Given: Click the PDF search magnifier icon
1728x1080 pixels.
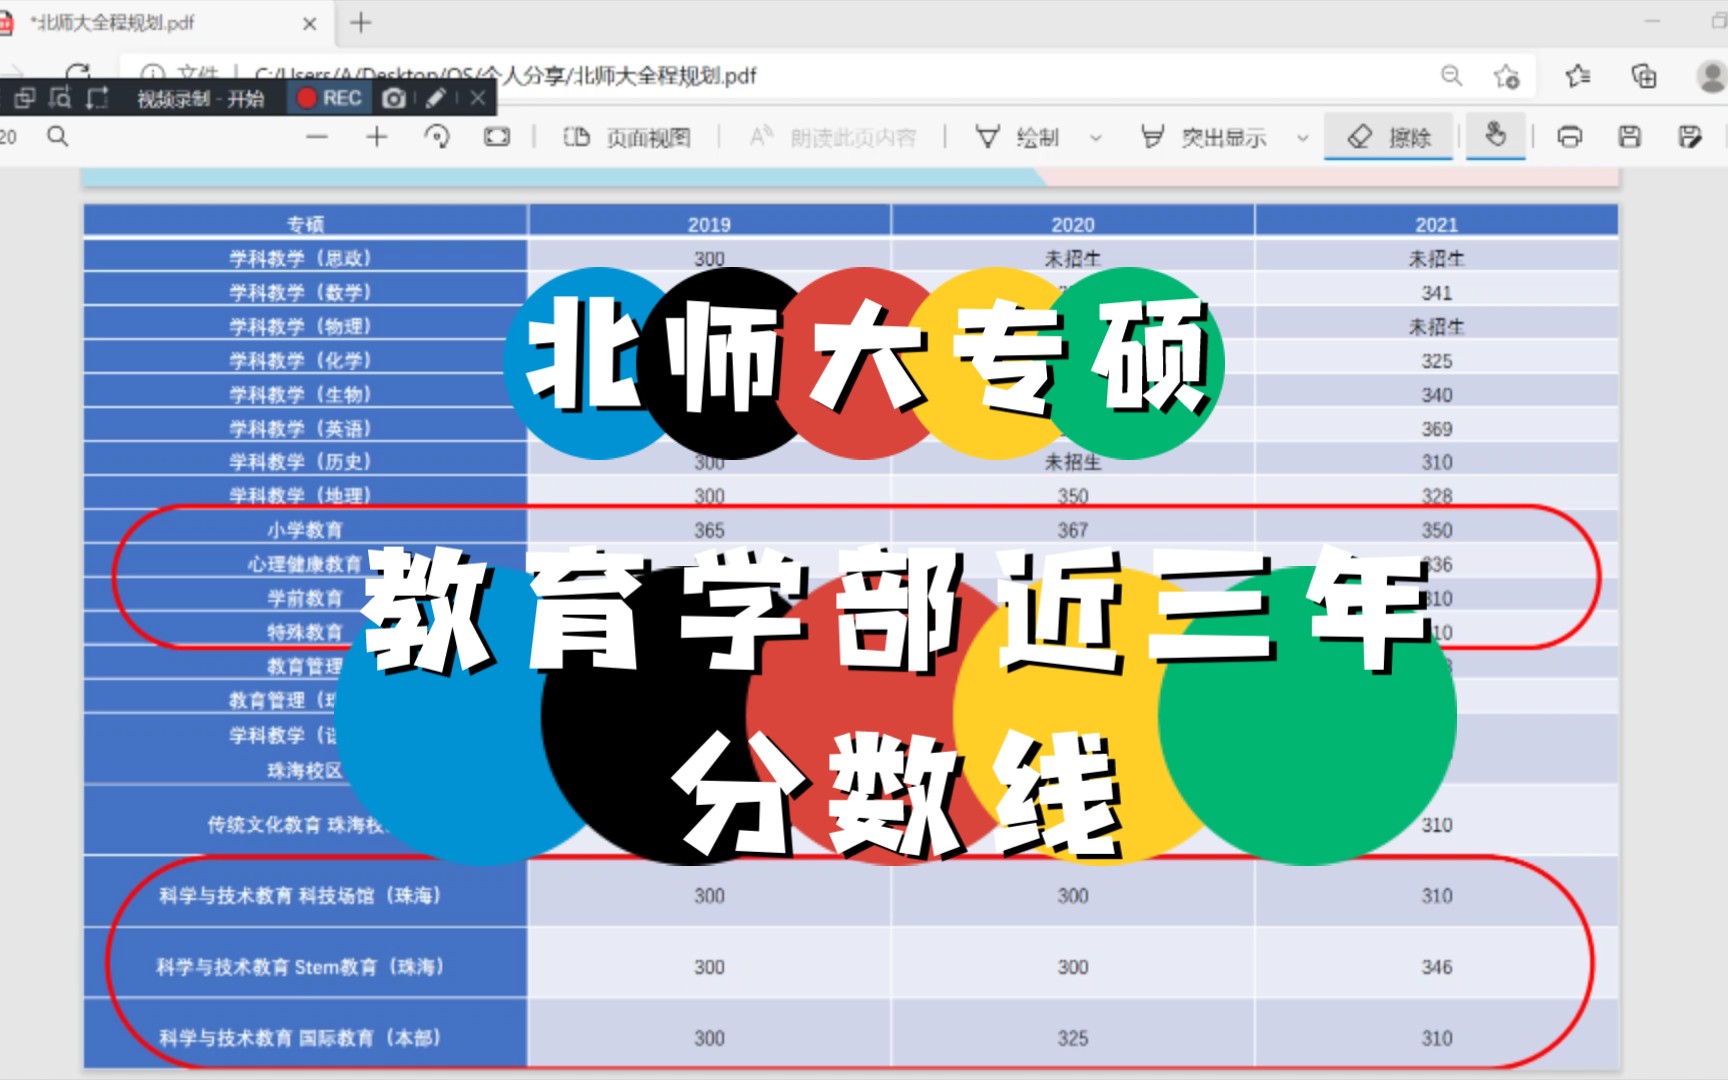Looking at the screenshot, I should (58, 136).
